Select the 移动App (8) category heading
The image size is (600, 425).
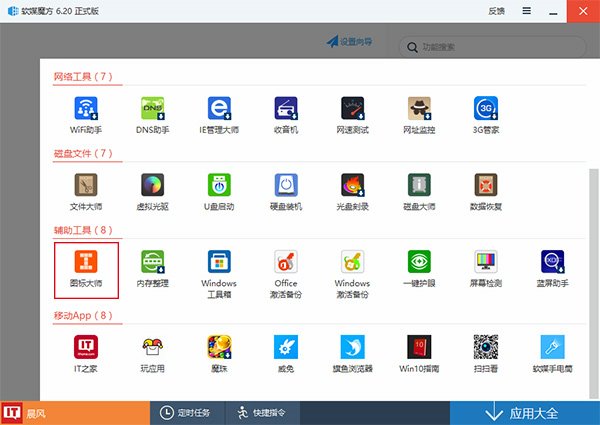pyautogui.click(x=83, y=316)
